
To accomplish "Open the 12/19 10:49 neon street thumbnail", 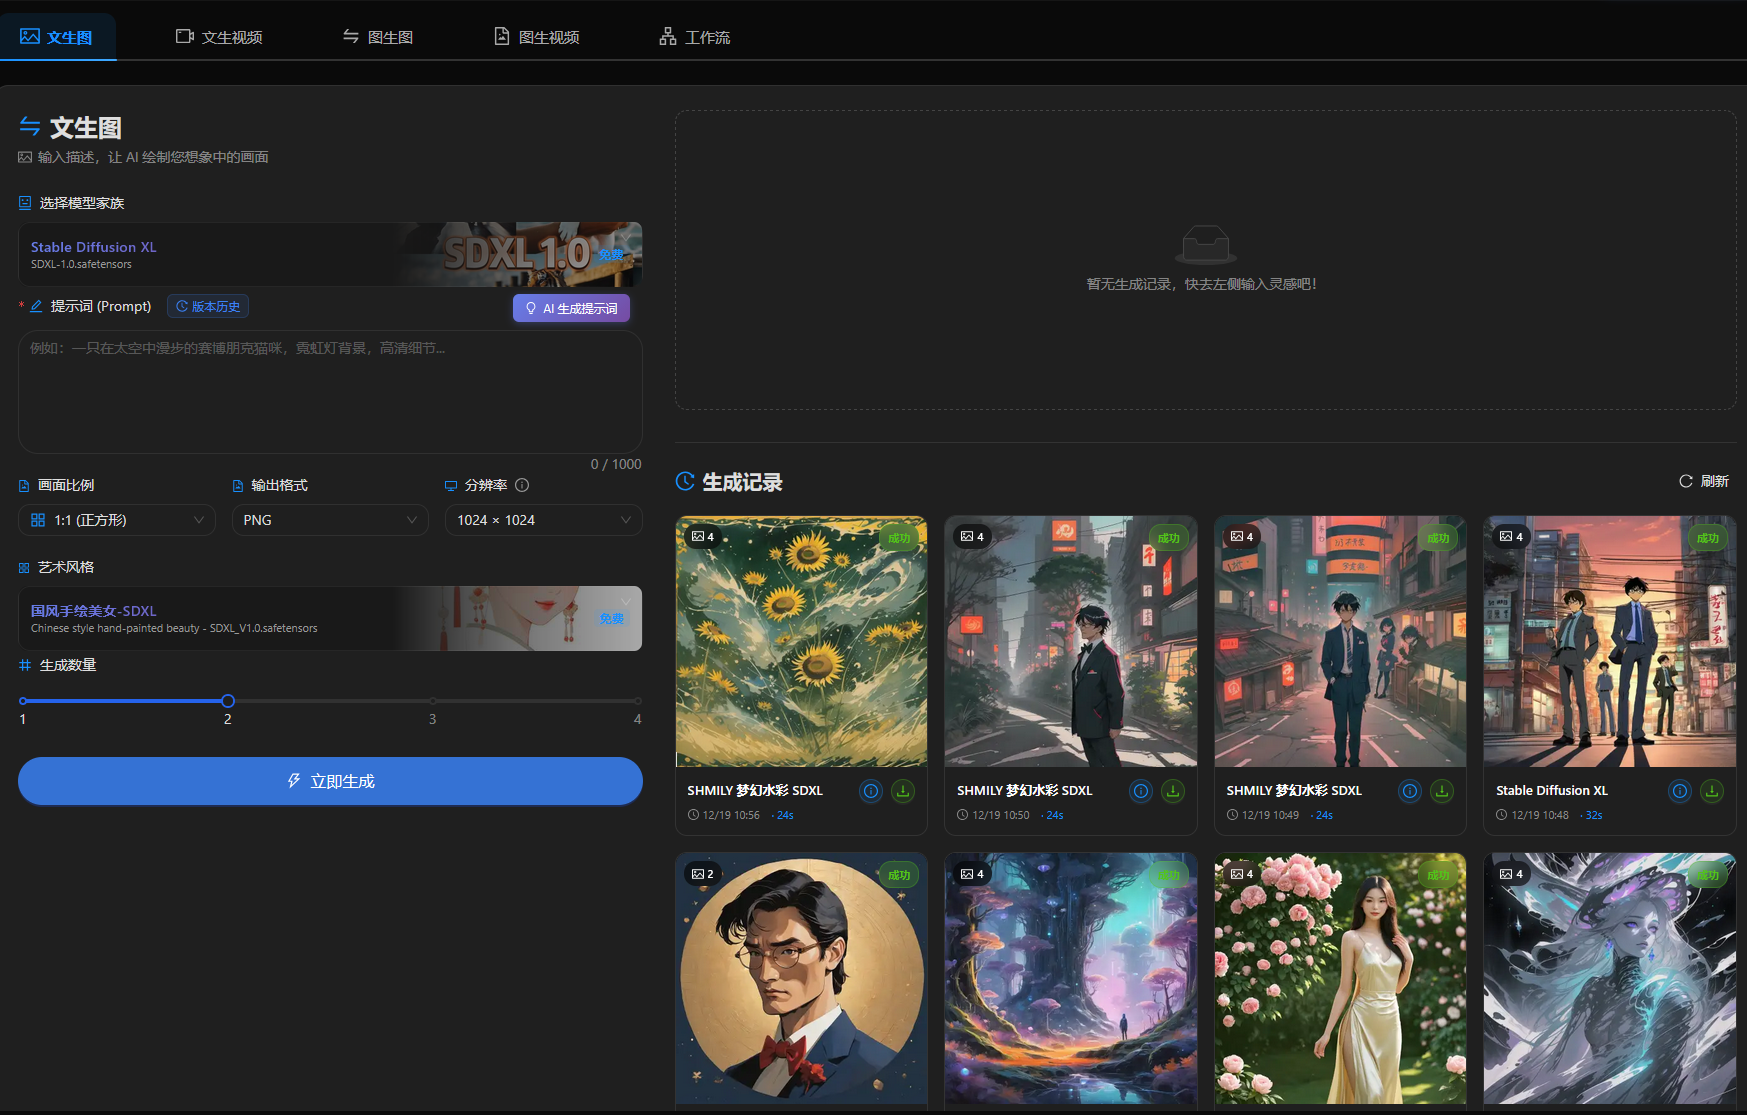I will point(1340,641).
